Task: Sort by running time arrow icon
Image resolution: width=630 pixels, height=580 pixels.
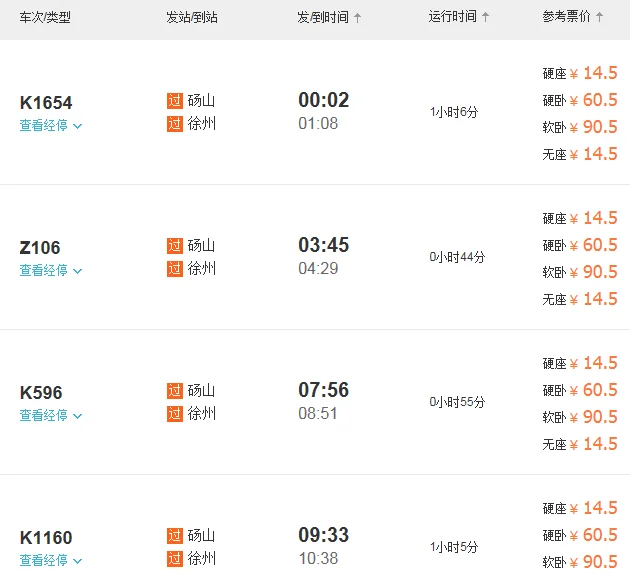Action: coord(486,18)
